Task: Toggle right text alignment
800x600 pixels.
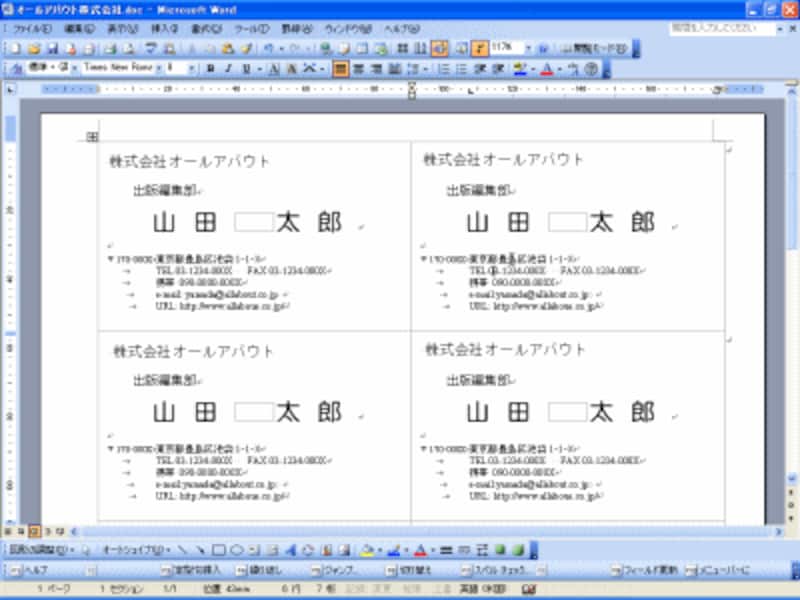Action: 377,68
